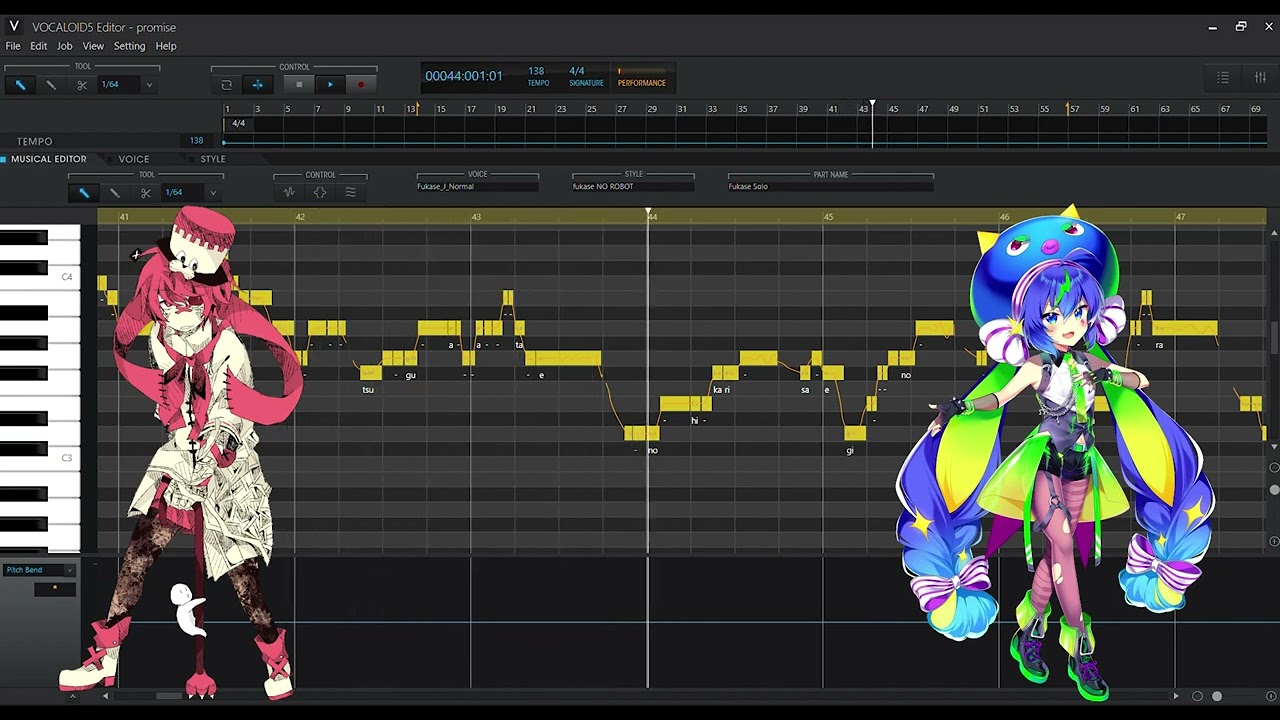Select the pencil tool in the top toolbar
The image size is (1280, 720).
[51, 85]
